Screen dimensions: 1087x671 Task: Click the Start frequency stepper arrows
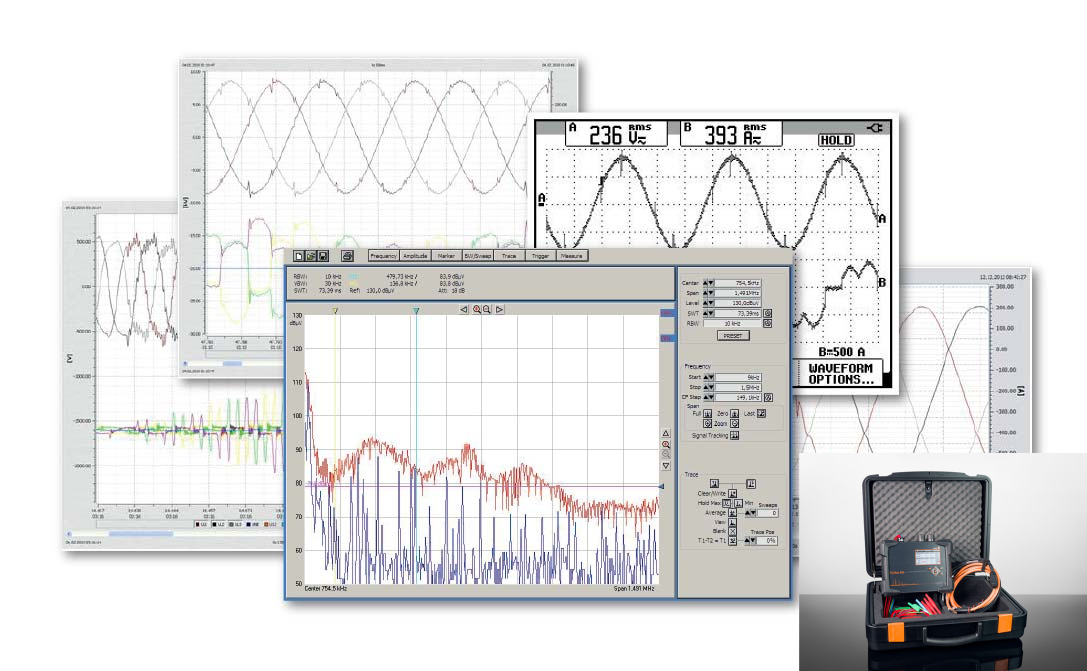[708, 377]
